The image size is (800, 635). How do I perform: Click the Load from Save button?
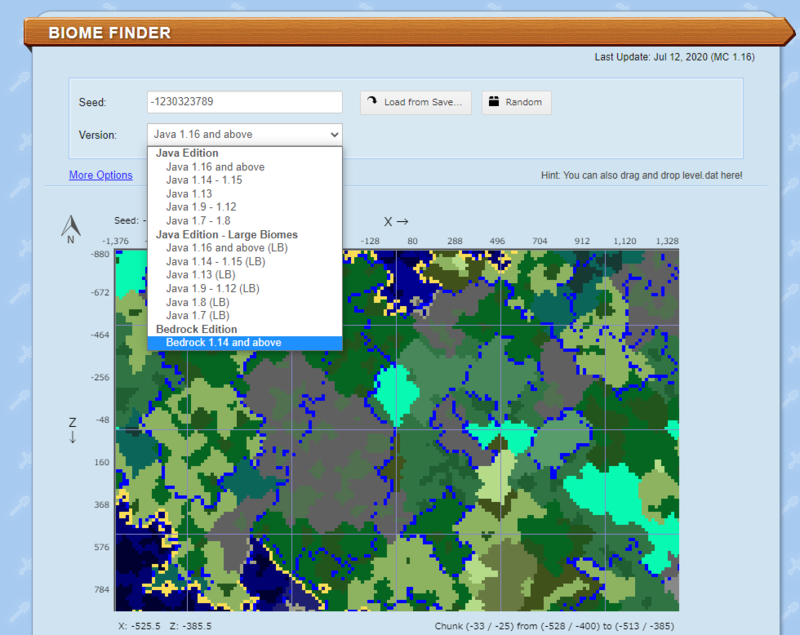click(416, 103)
